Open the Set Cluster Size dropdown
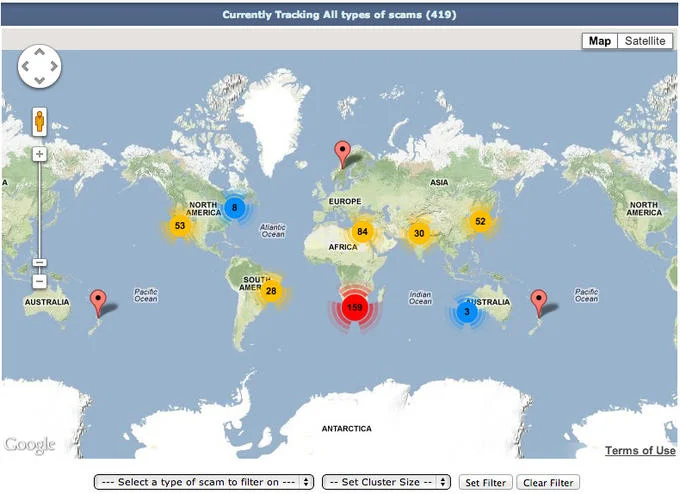This screenshot has width=680, height=494. click(x=386, y=482)
